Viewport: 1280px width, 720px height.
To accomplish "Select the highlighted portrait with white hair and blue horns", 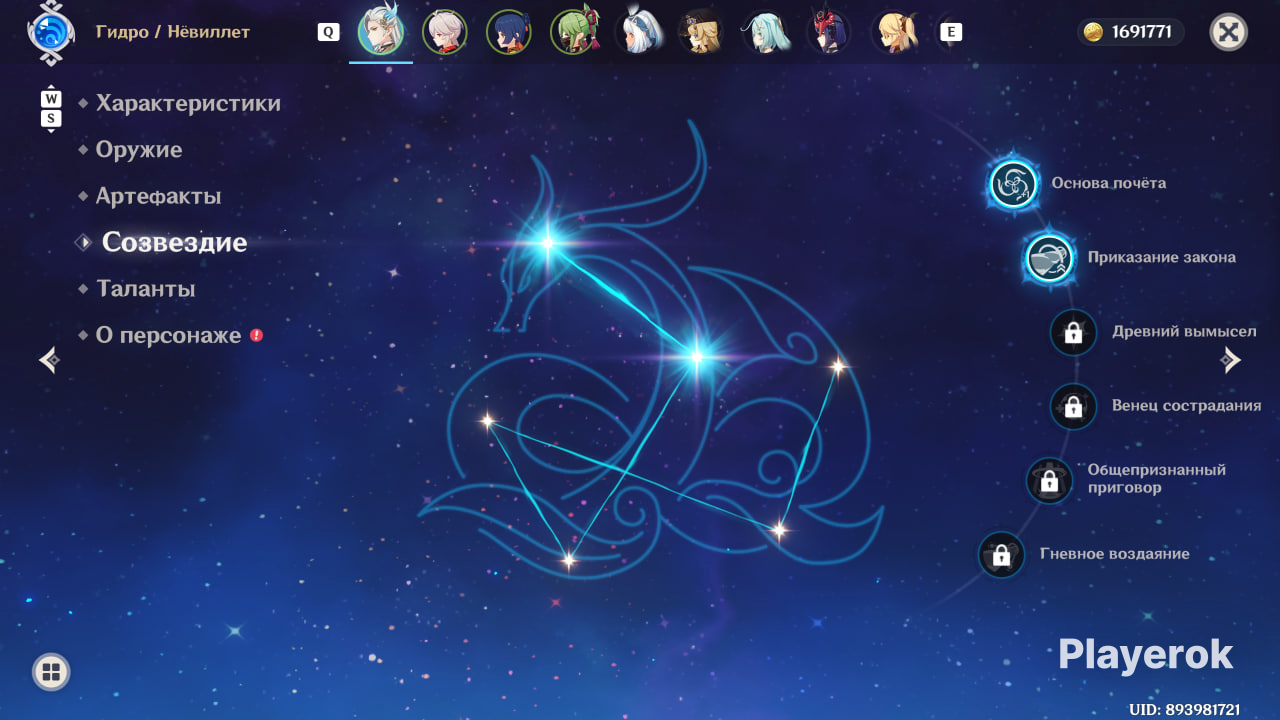I will click(x=381, y=33).
